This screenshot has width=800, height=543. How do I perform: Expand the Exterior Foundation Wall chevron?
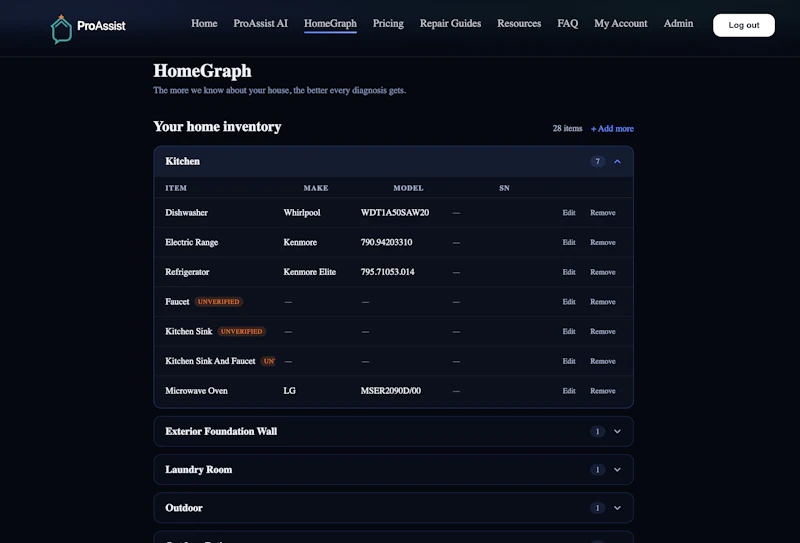[x=617, y=431]
